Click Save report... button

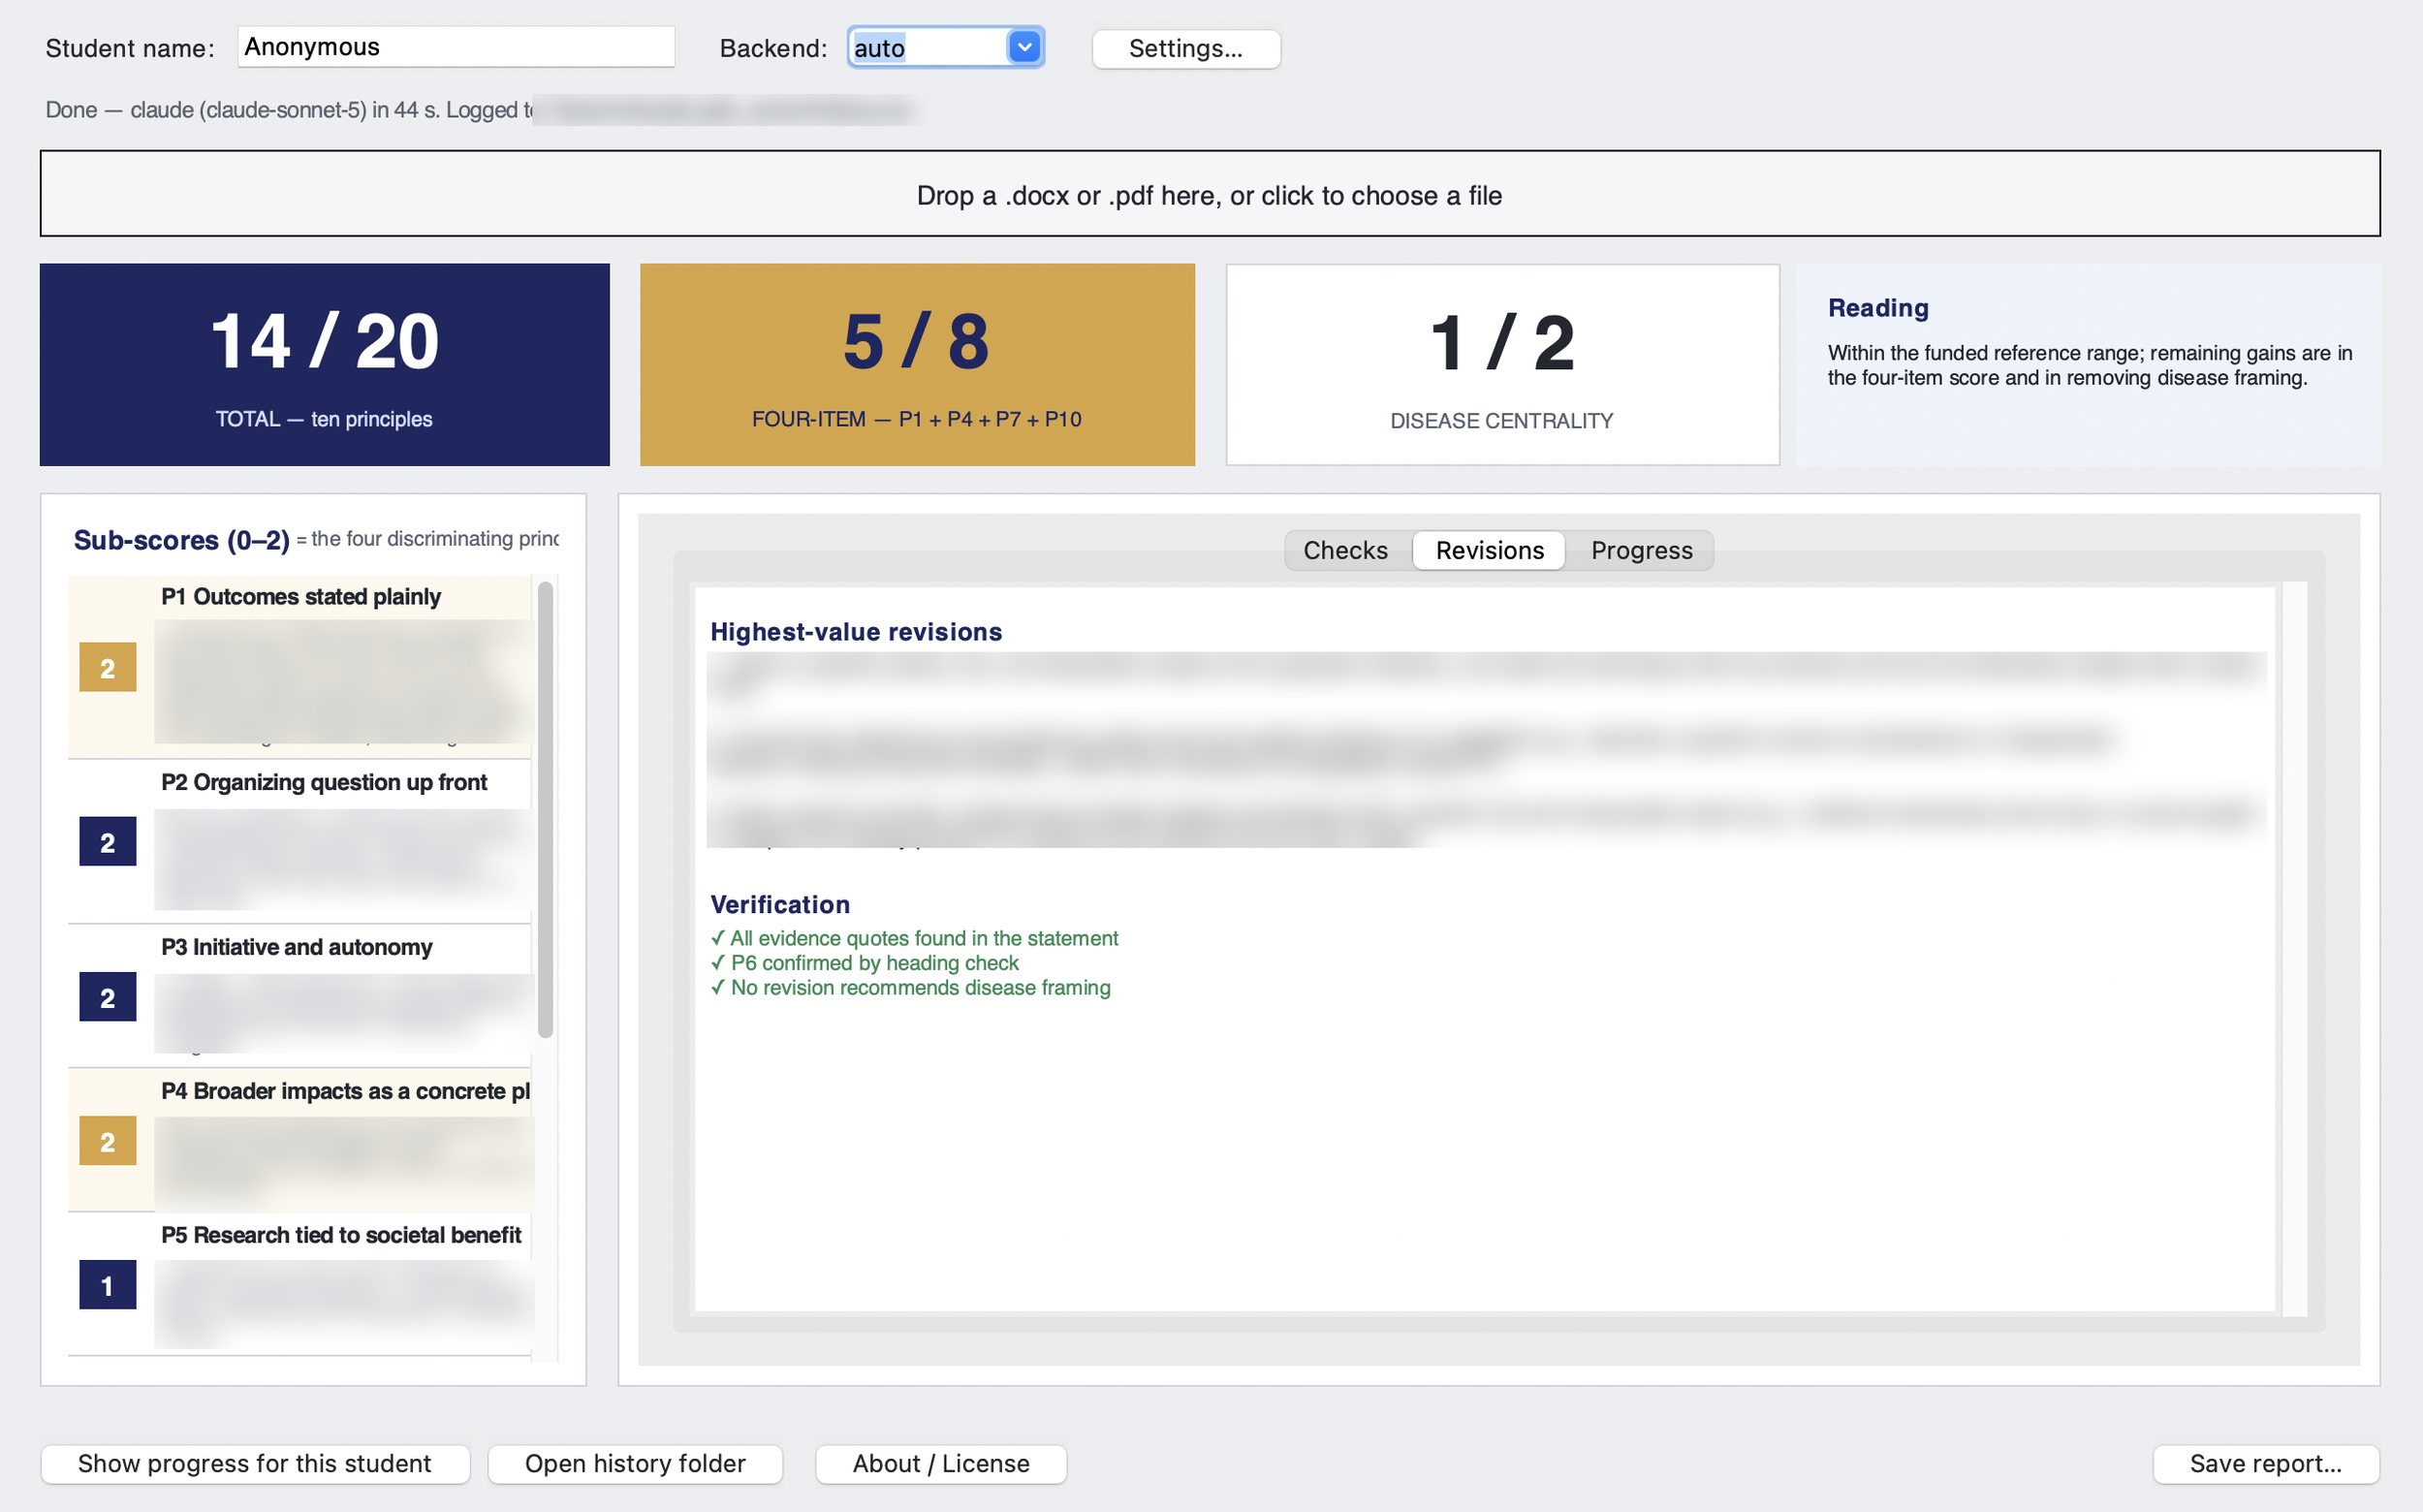click(x=2265, y=1463)
